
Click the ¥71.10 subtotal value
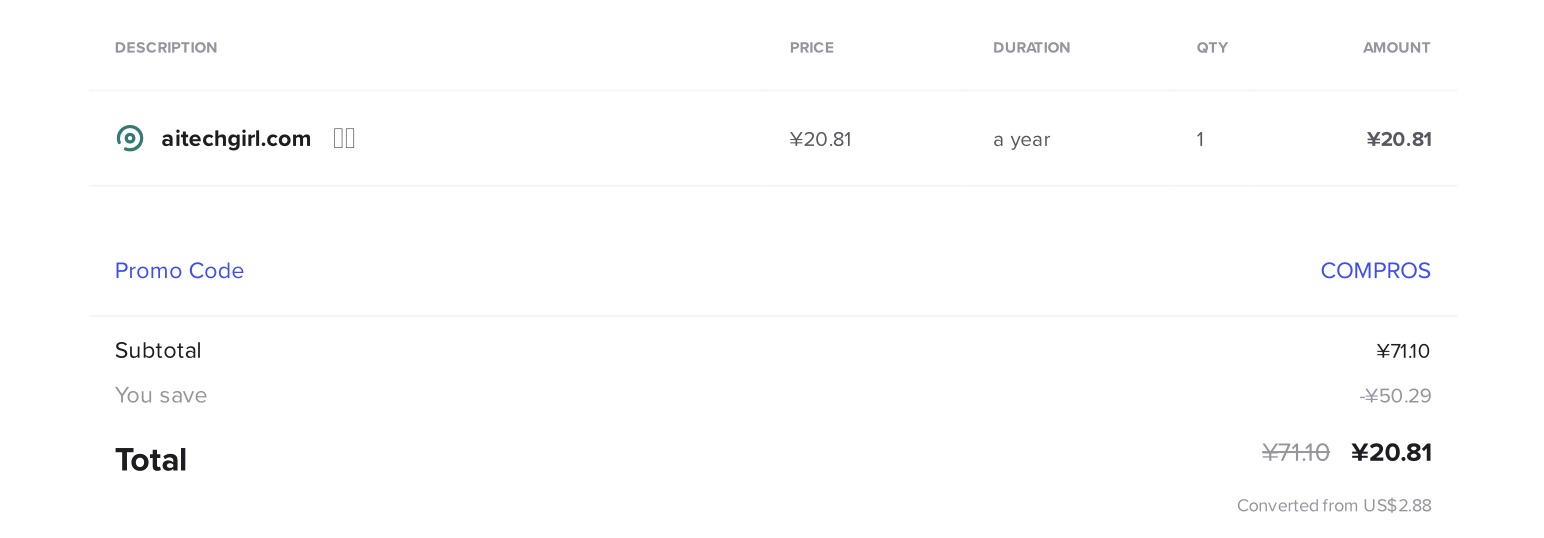tap(1403, 351)
